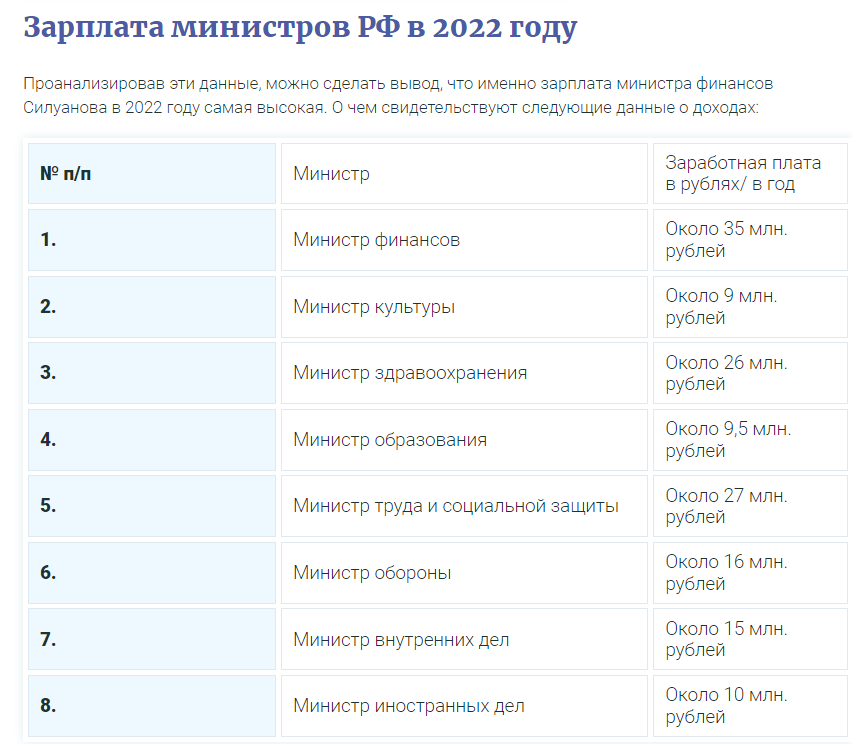Select the 'Министр иностранных дел' cell
852x744 pixels.
tap(464, 706)
